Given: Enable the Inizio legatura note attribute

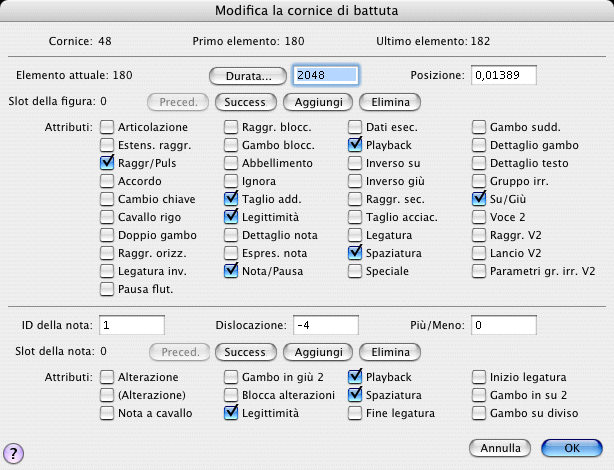Looking at the screenshot, I should pyautogui.click(x=479, y=377).
